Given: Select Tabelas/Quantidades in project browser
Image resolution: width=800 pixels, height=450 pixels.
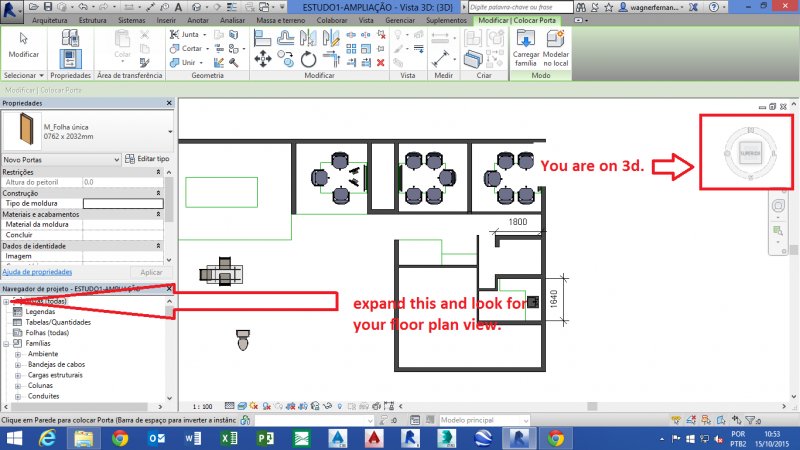Looking at the screenshot, I should 58,322.
